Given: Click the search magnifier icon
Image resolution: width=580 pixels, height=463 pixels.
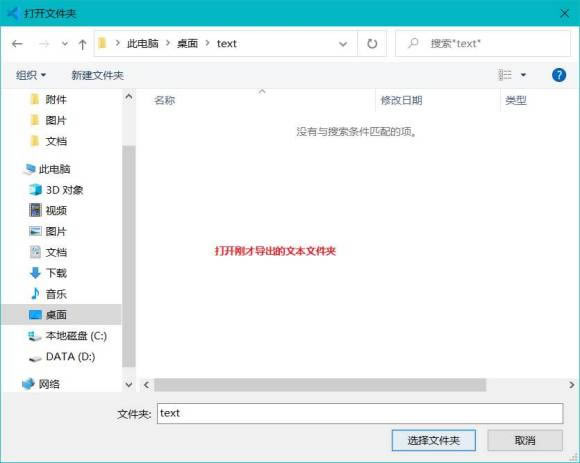Looking at the screenshot, I should click(x=413, y=43).
